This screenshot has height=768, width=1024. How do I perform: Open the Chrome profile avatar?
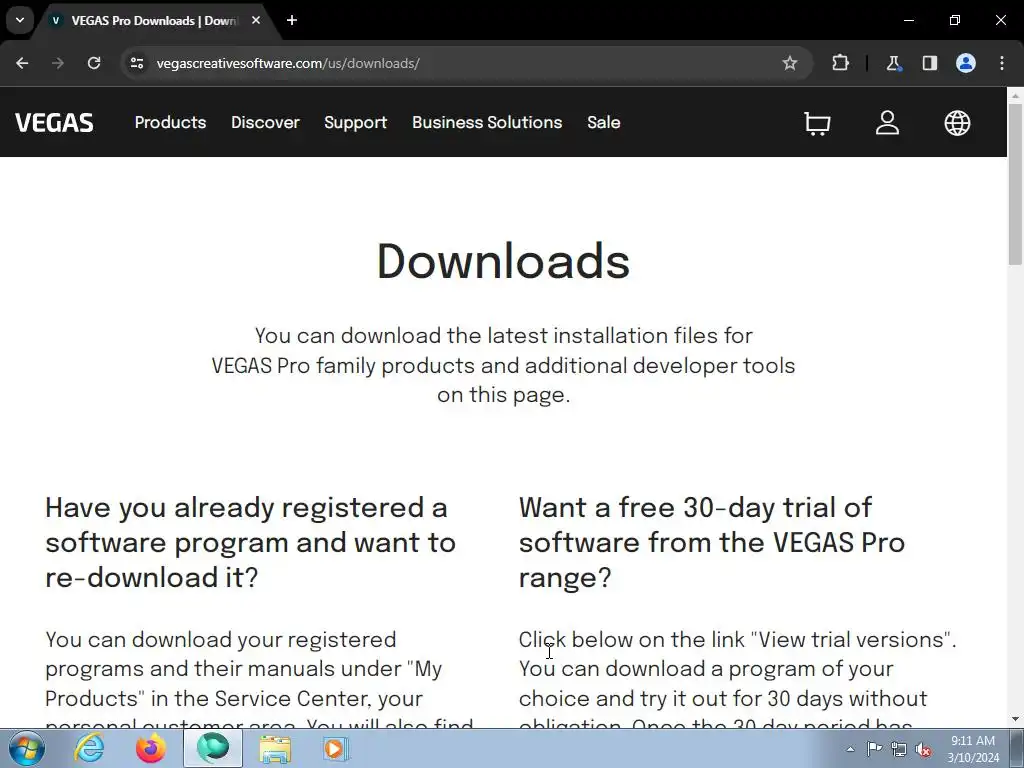tap(966, 63)
